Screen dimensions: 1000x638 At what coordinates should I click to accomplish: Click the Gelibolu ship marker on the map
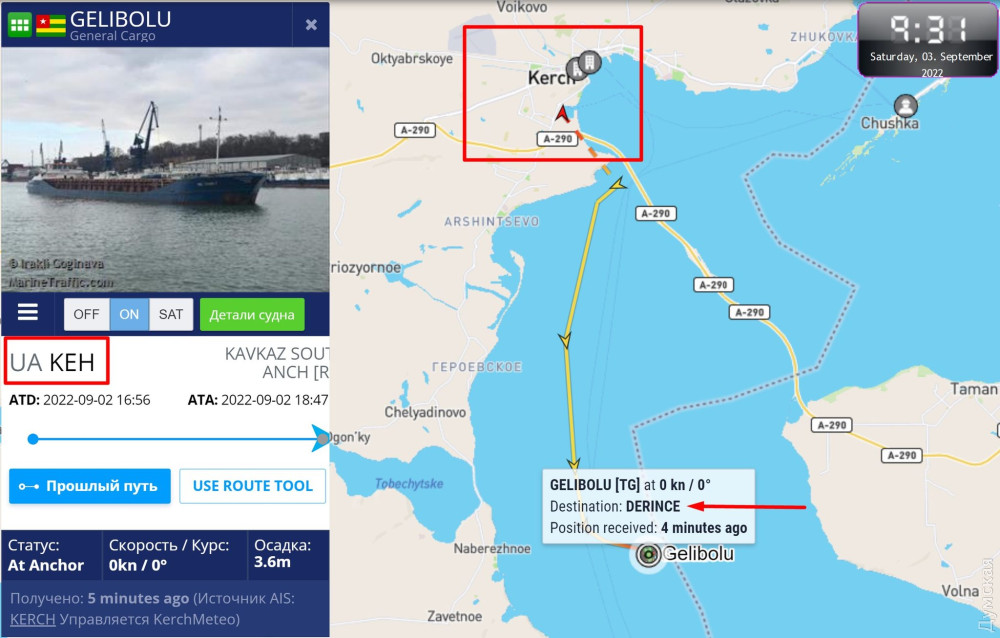tap(648, 554)
